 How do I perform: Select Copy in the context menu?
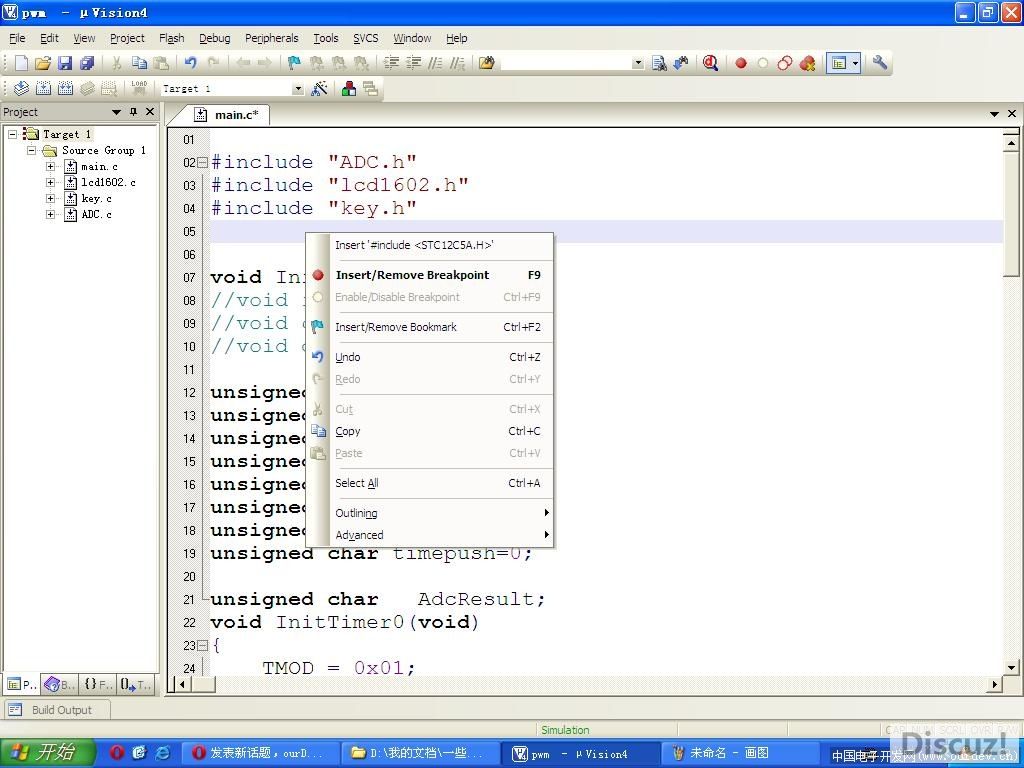(430, 431)
